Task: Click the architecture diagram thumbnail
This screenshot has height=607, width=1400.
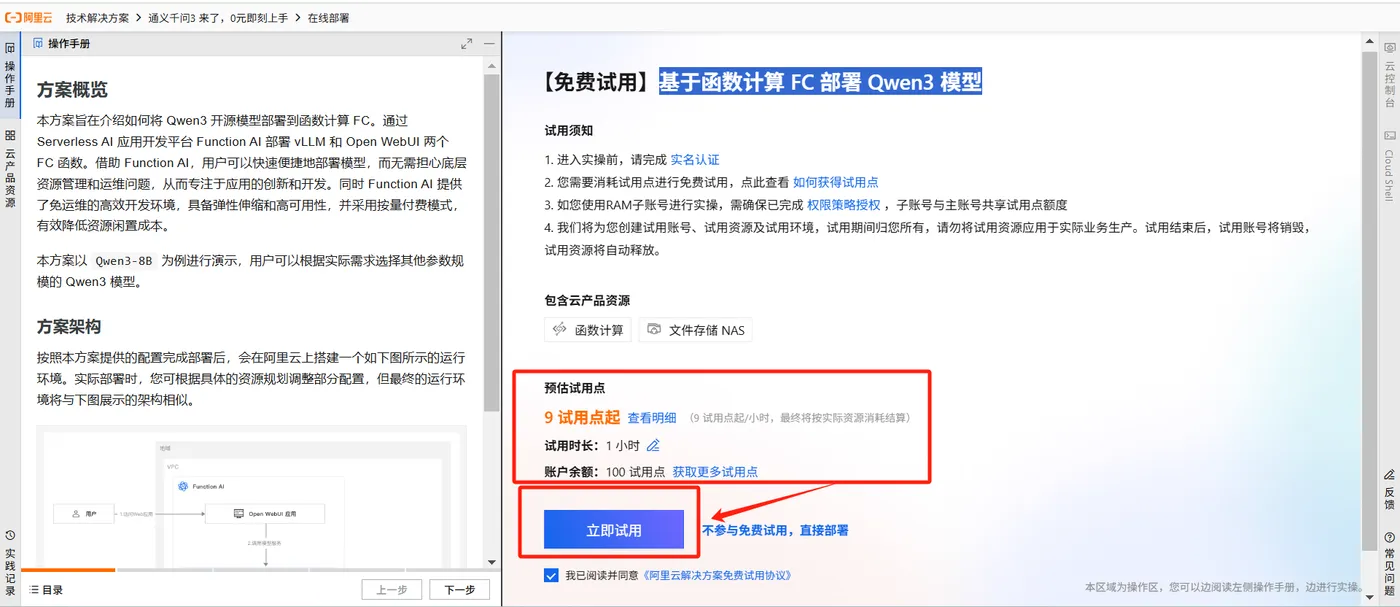Action: (251, 497)
